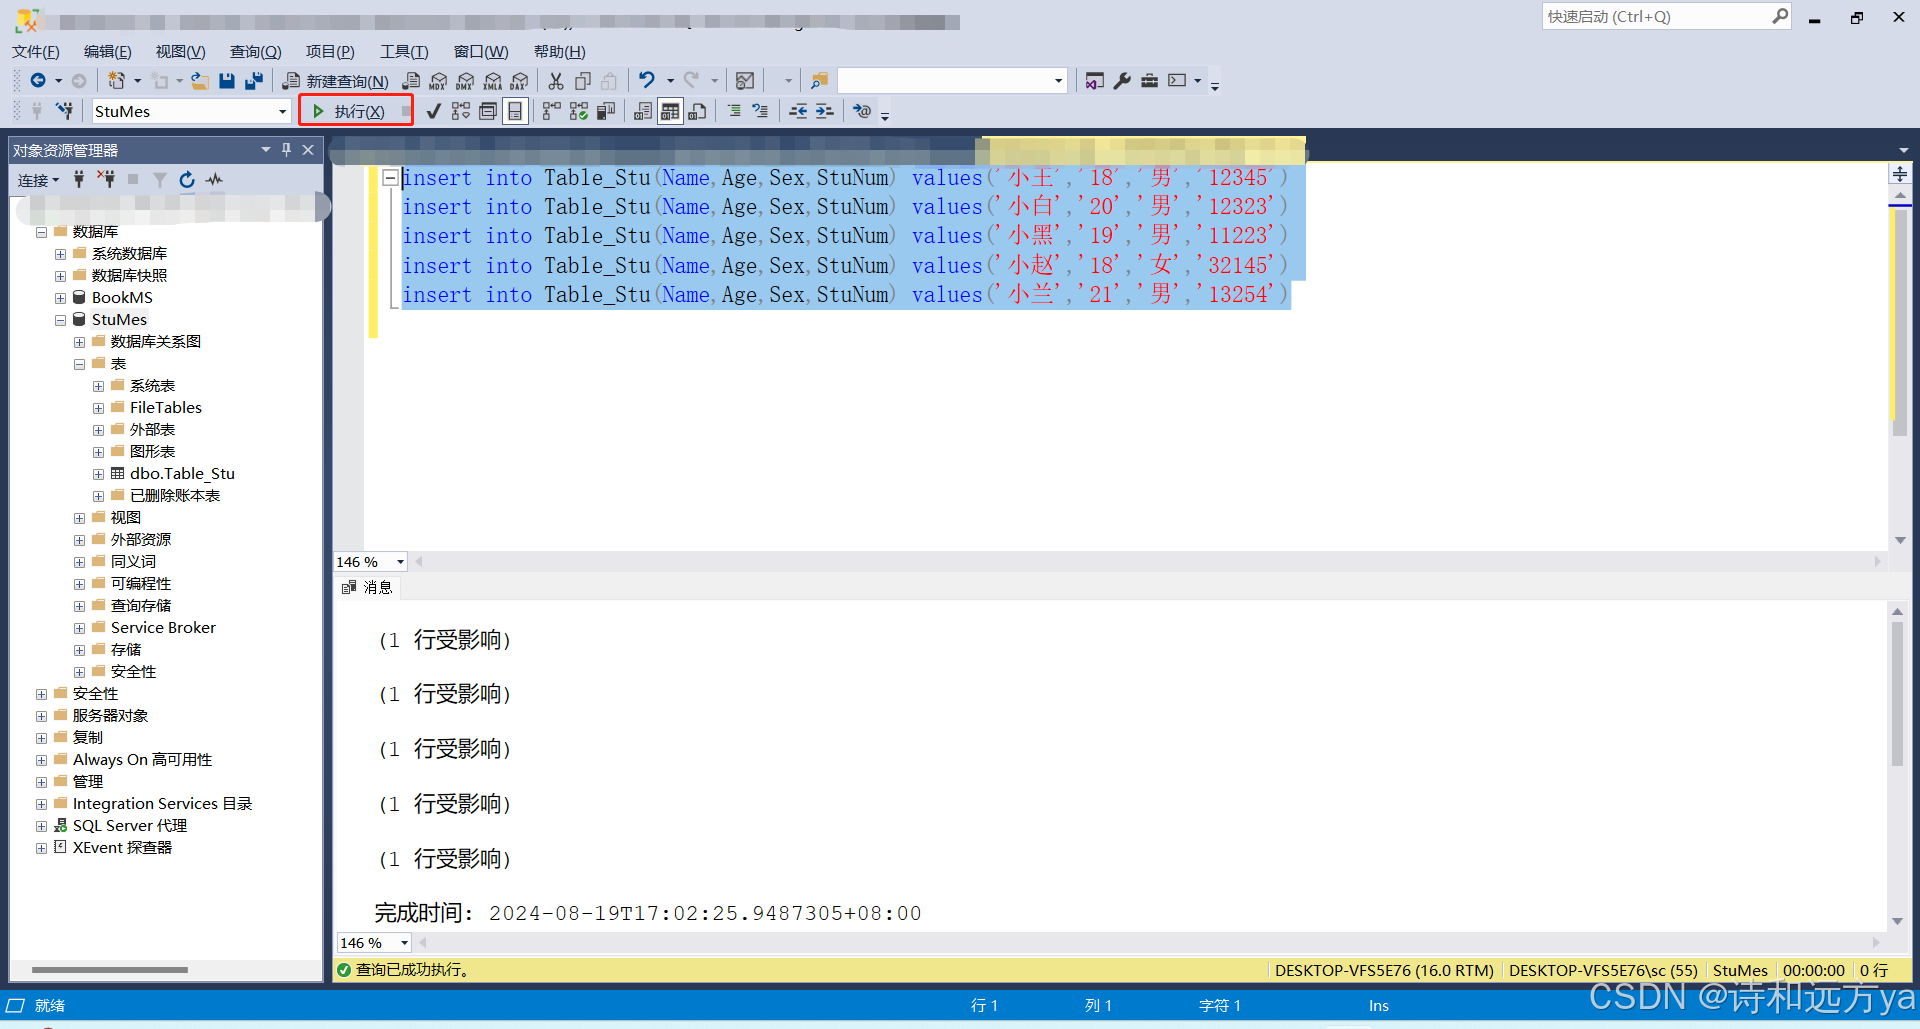Click the uncomment selected lines icon
Image resolution: width=1920 pixels, height=1029 pixels.
click(x=761, y=111)
